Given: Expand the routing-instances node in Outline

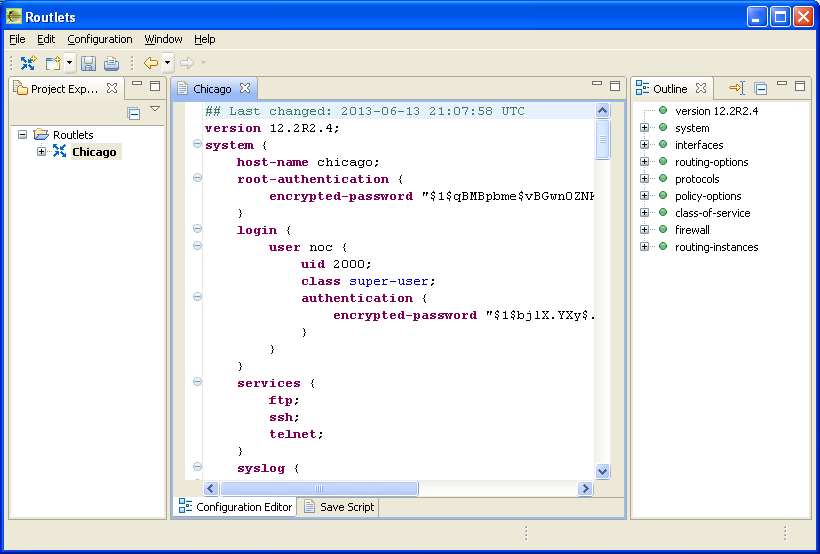Looking at the screenshot, I should click(644, 246).
